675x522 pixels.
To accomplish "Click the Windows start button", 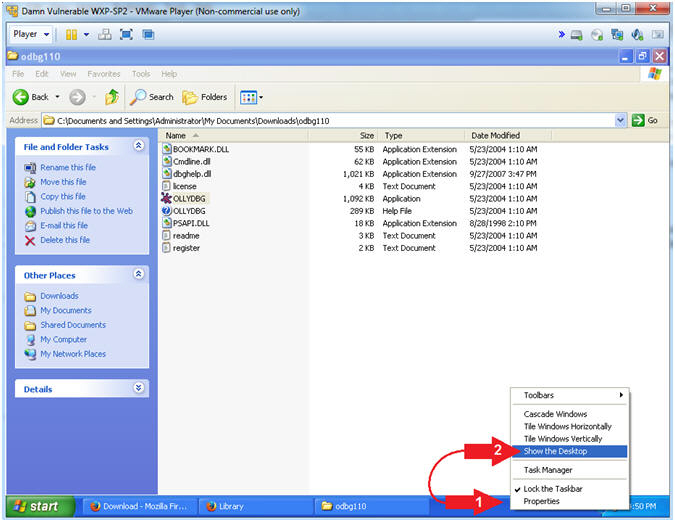I will click(x=41, y=506).
